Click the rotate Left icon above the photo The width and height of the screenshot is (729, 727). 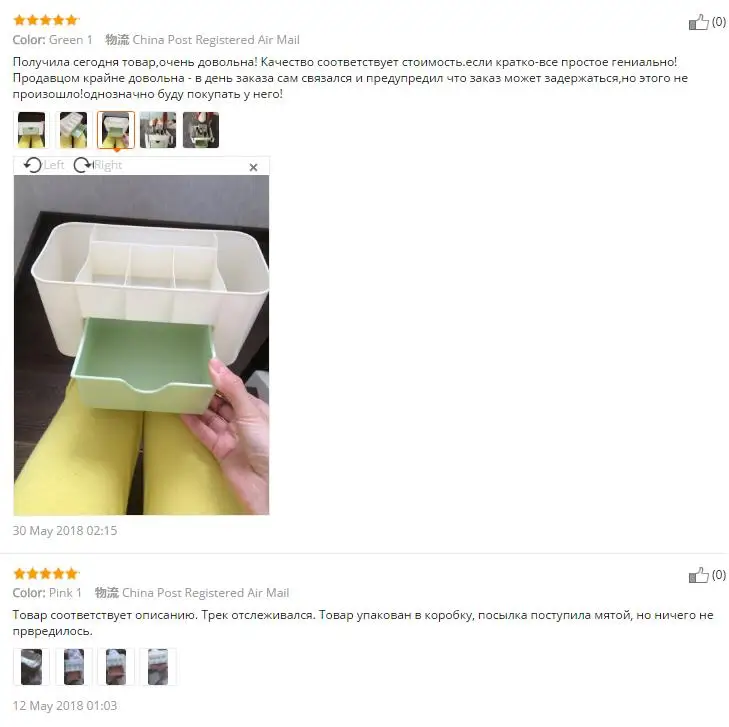[33, 165]
